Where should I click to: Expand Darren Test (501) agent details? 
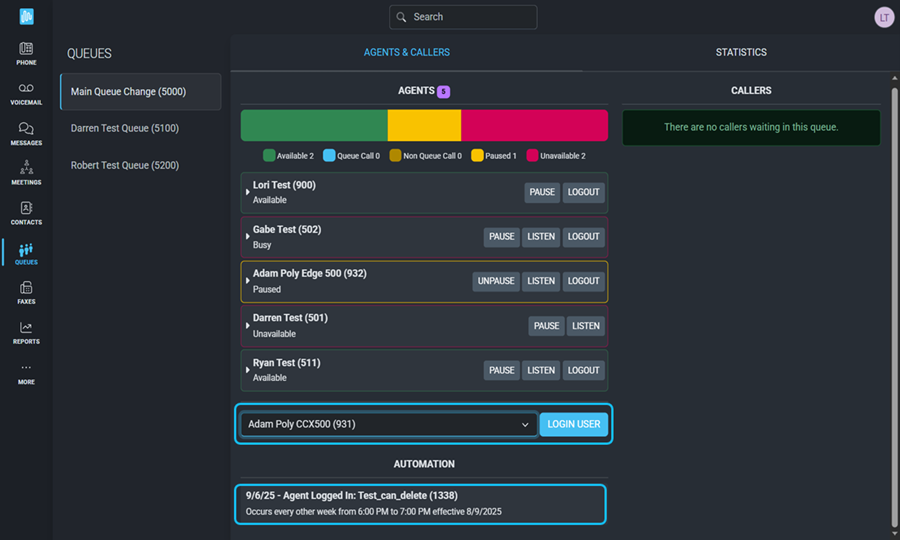[248, 326]
